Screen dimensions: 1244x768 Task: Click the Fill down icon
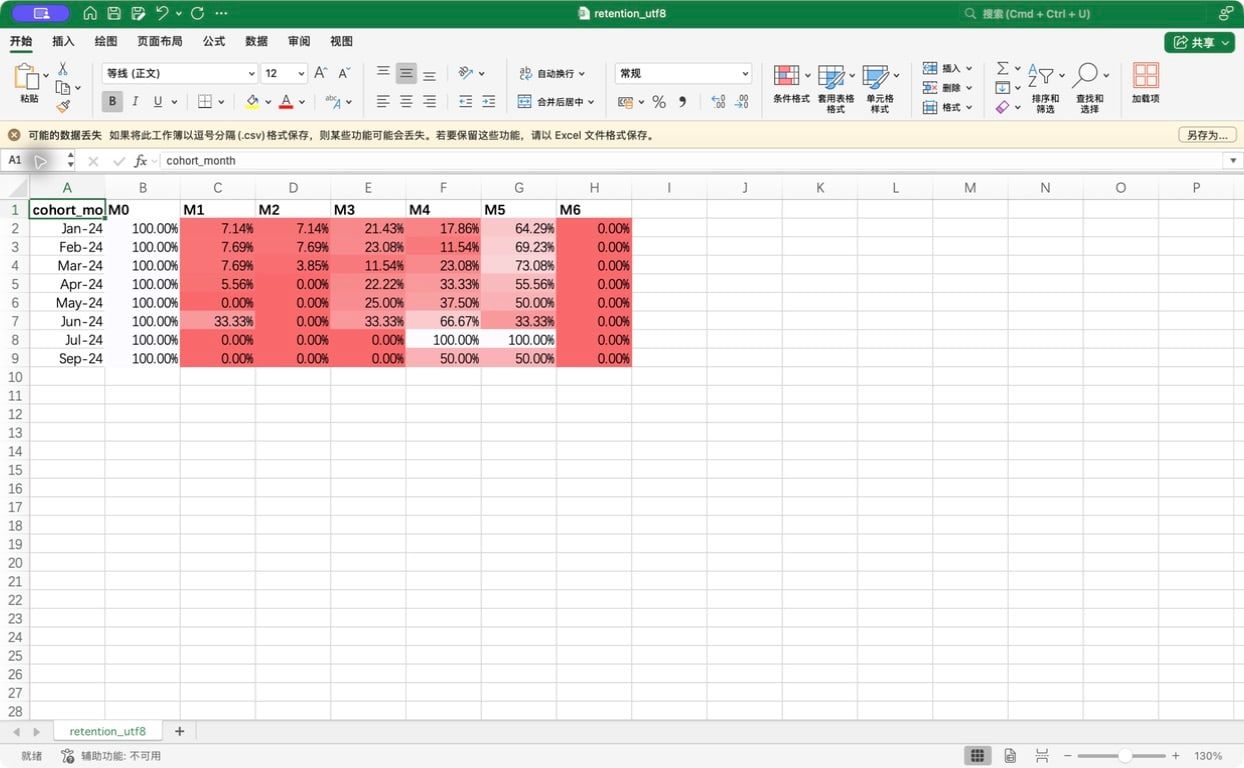coord(1002,87)
